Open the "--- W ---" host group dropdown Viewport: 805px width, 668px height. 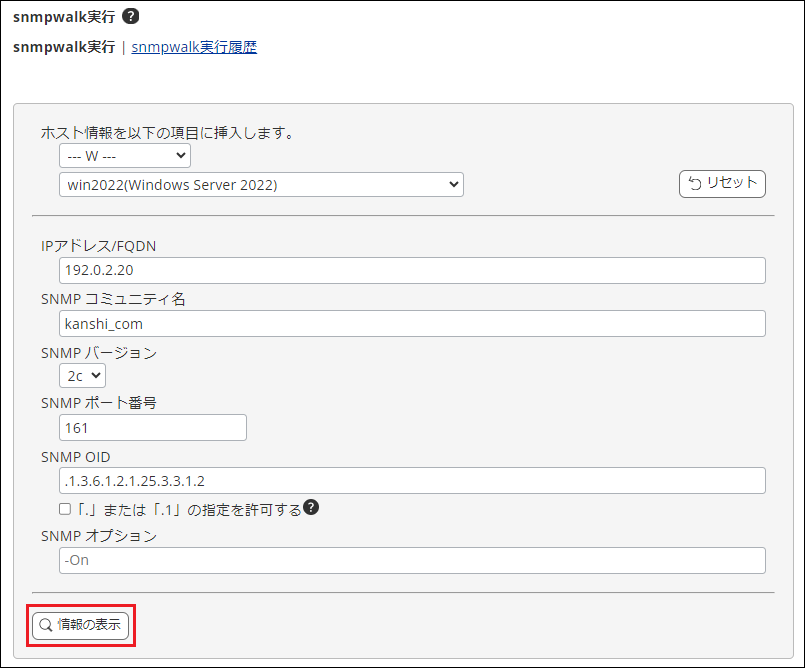pos(124,156)
